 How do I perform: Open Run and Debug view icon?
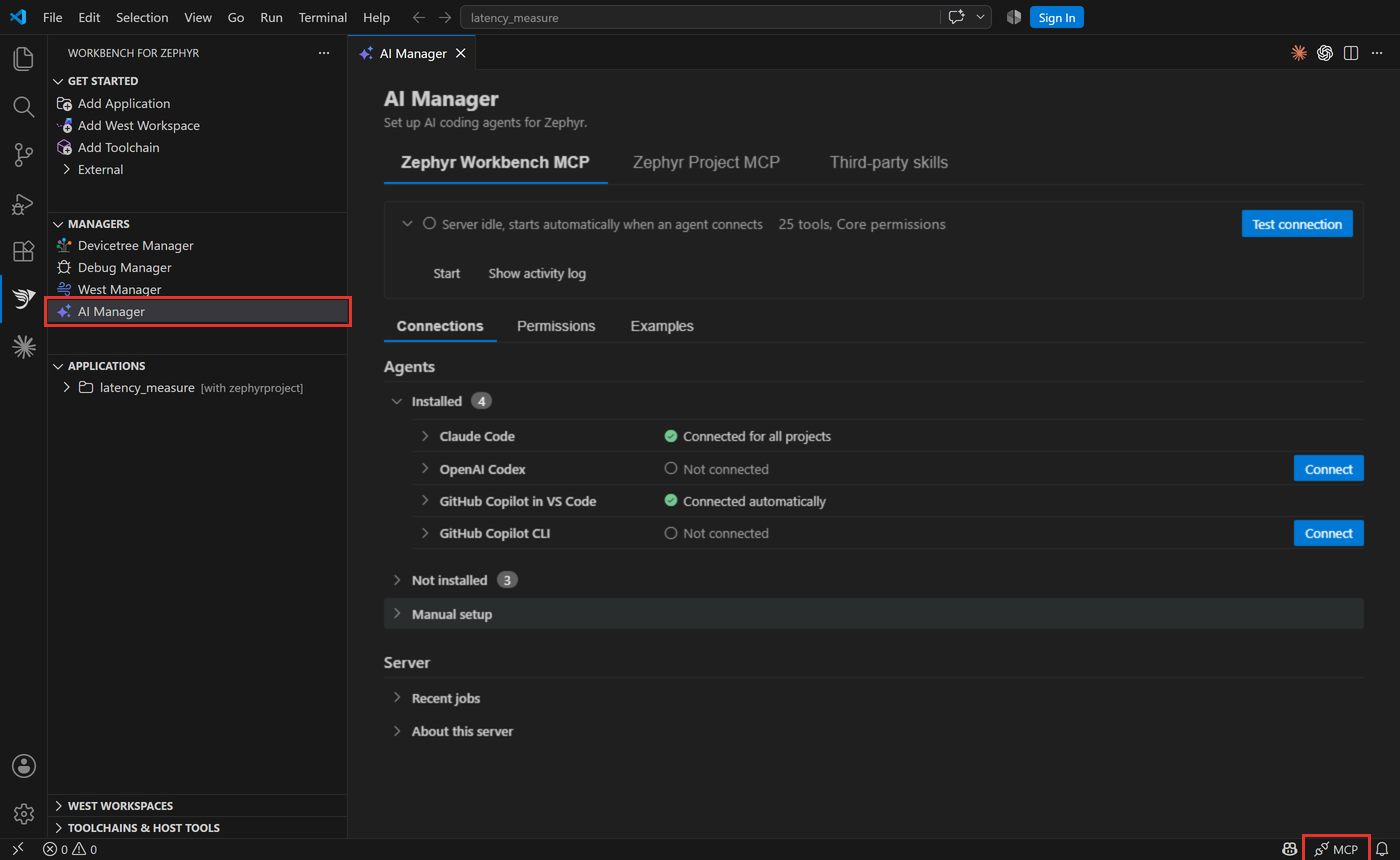pyautogui.click(x=23, y=203)
